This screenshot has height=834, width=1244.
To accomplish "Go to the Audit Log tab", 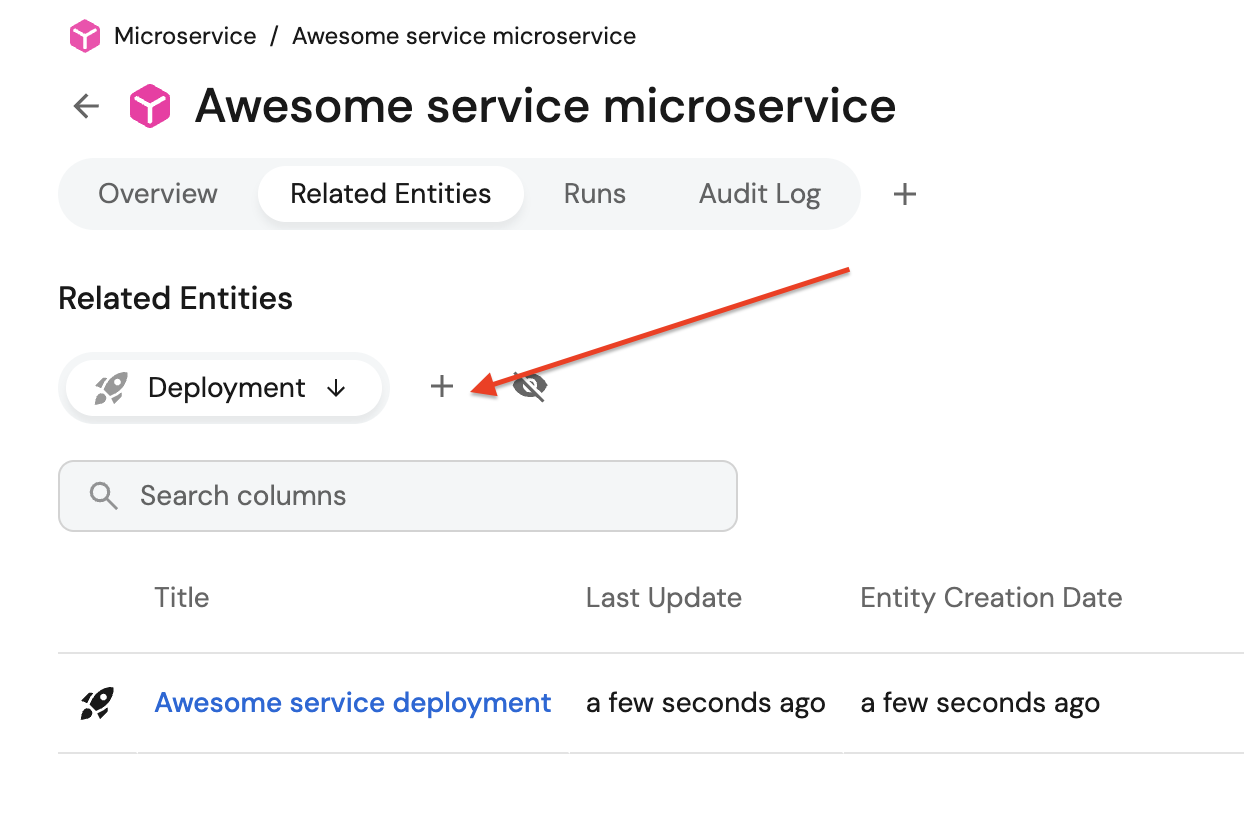I will pyautogui.click(x=760, y=194).
